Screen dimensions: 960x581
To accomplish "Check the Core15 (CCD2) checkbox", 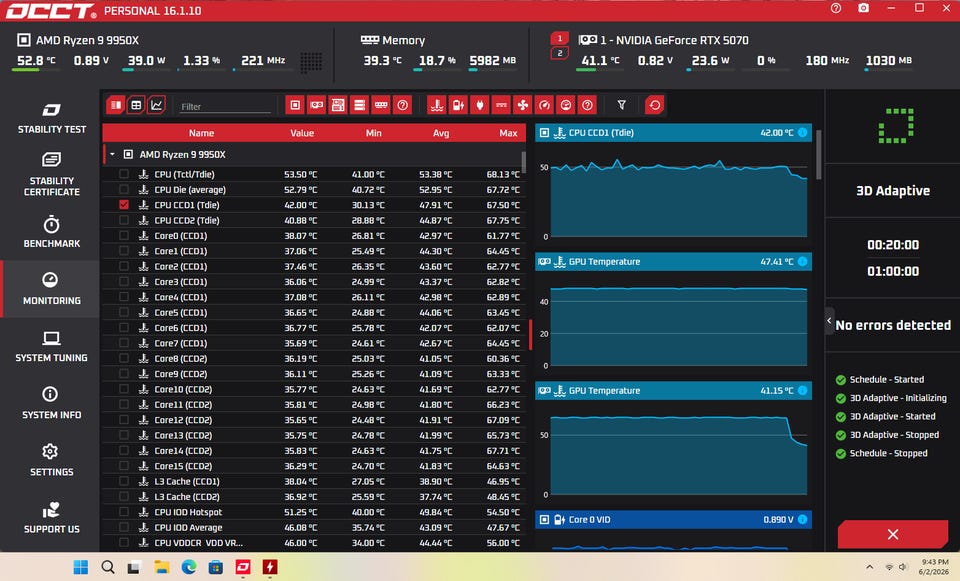I will [x=124, y=466].
